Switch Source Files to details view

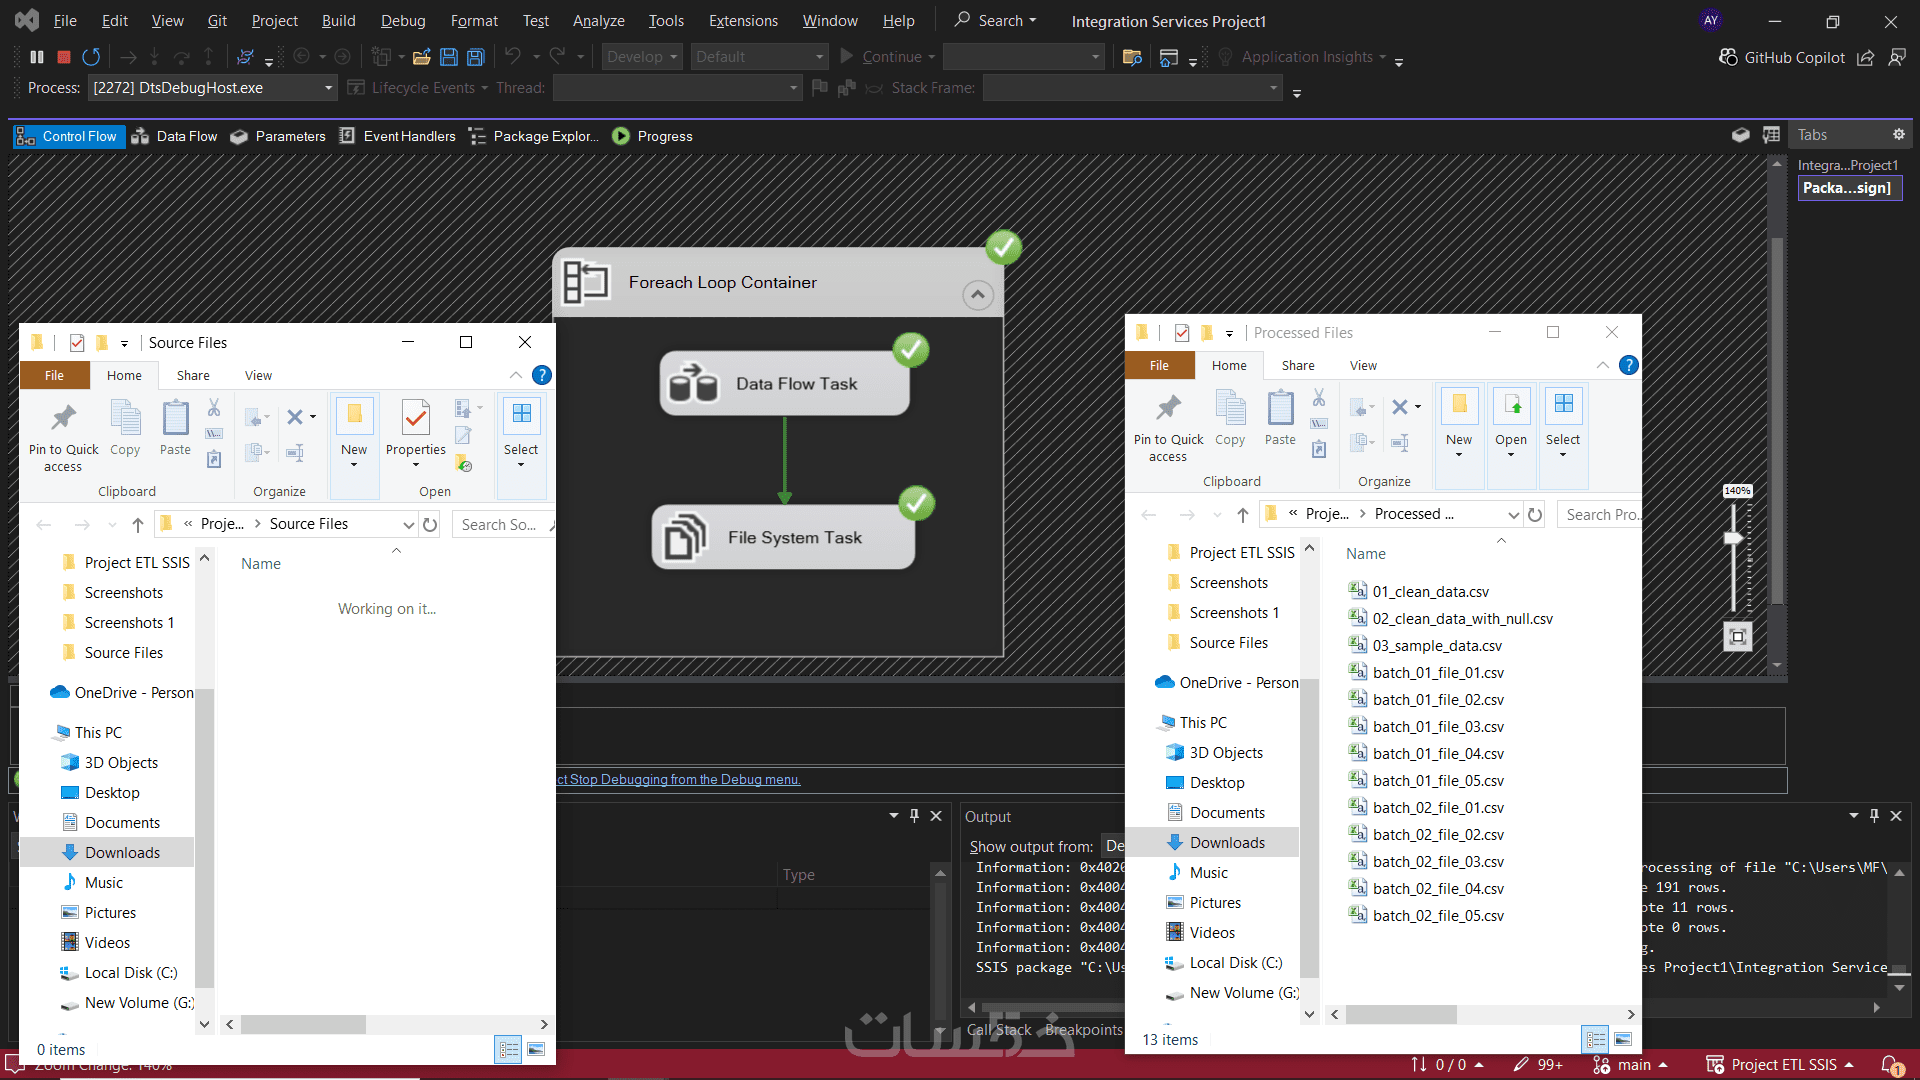click(508, 1049)
